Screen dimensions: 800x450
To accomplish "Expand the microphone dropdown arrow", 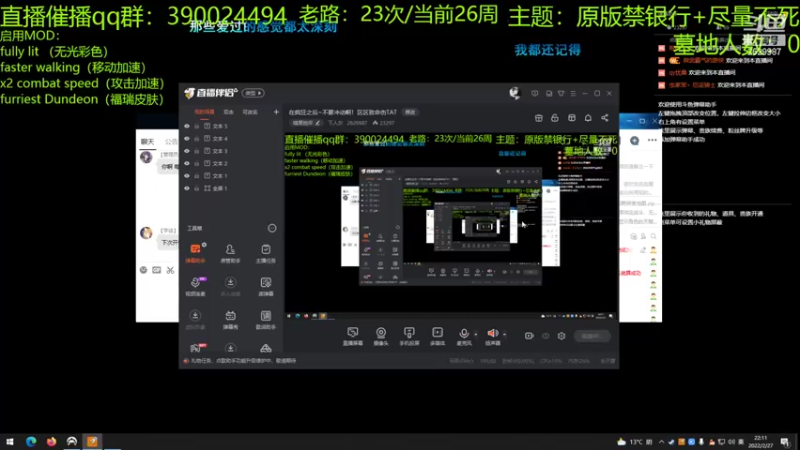I will click(476, 335).
